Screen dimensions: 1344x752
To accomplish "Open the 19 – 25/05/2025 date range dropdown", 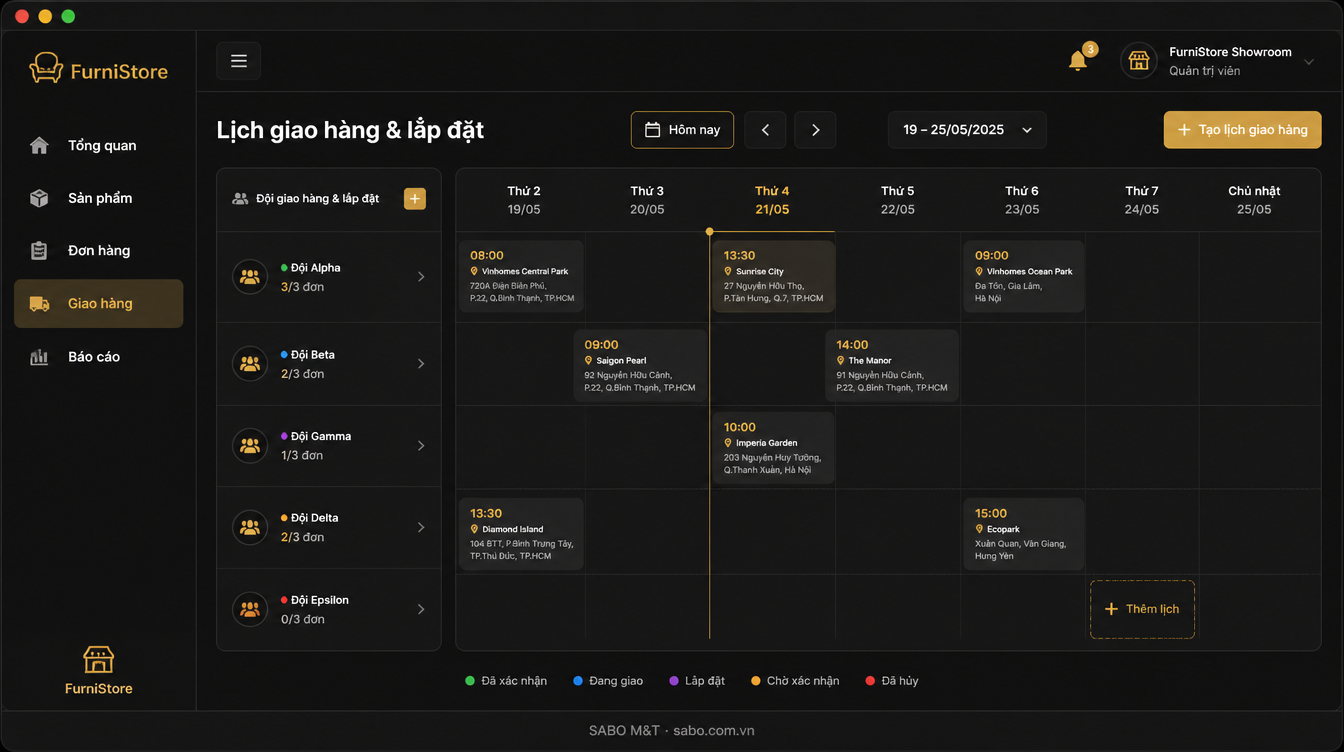I will point(967,130).
